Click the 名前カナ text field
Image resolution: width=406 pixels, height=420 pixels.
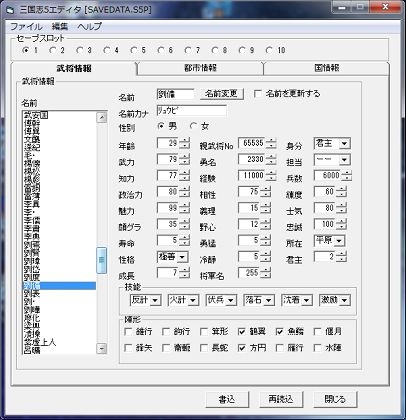192,110
